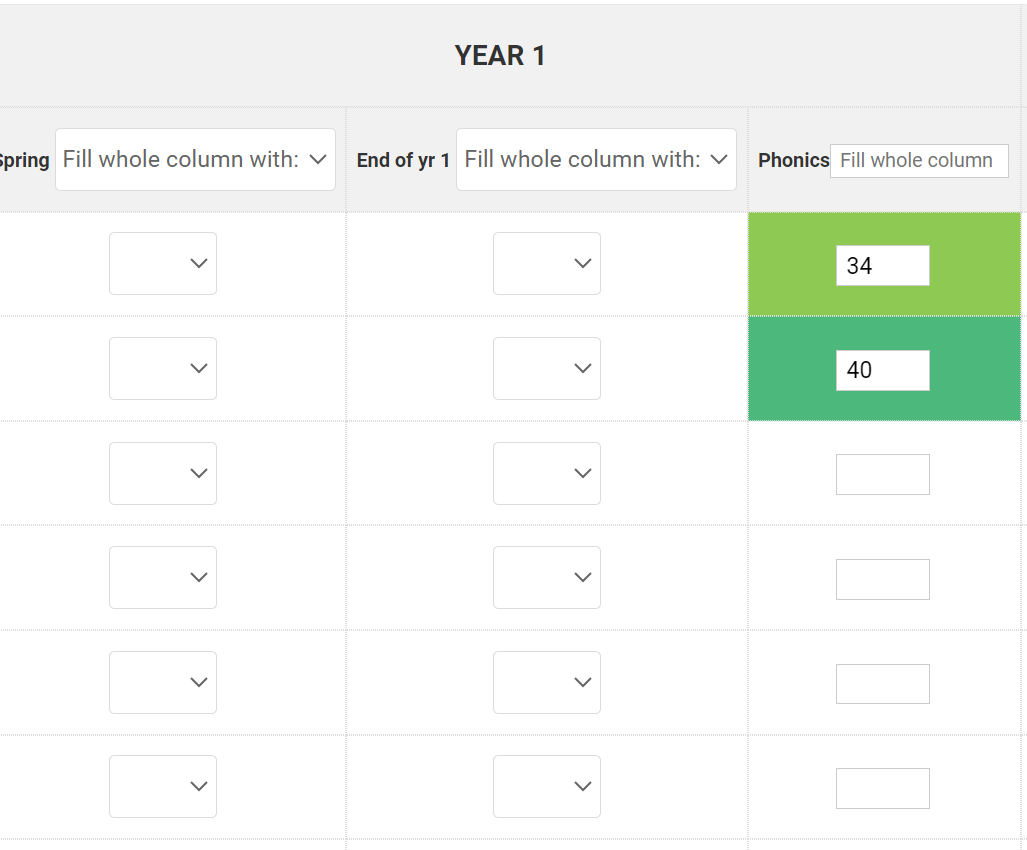Open the Spring 'Fill whole column with' dropdown
The height and width of the screenshot is (850, 1027).
point(194,159)
